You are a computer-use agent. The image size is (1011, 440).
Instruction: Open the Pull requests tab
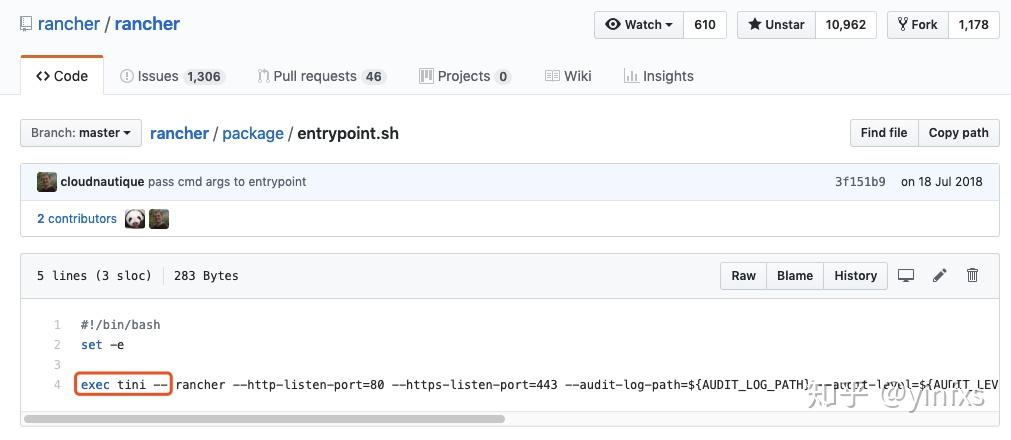tap(314, 76)
